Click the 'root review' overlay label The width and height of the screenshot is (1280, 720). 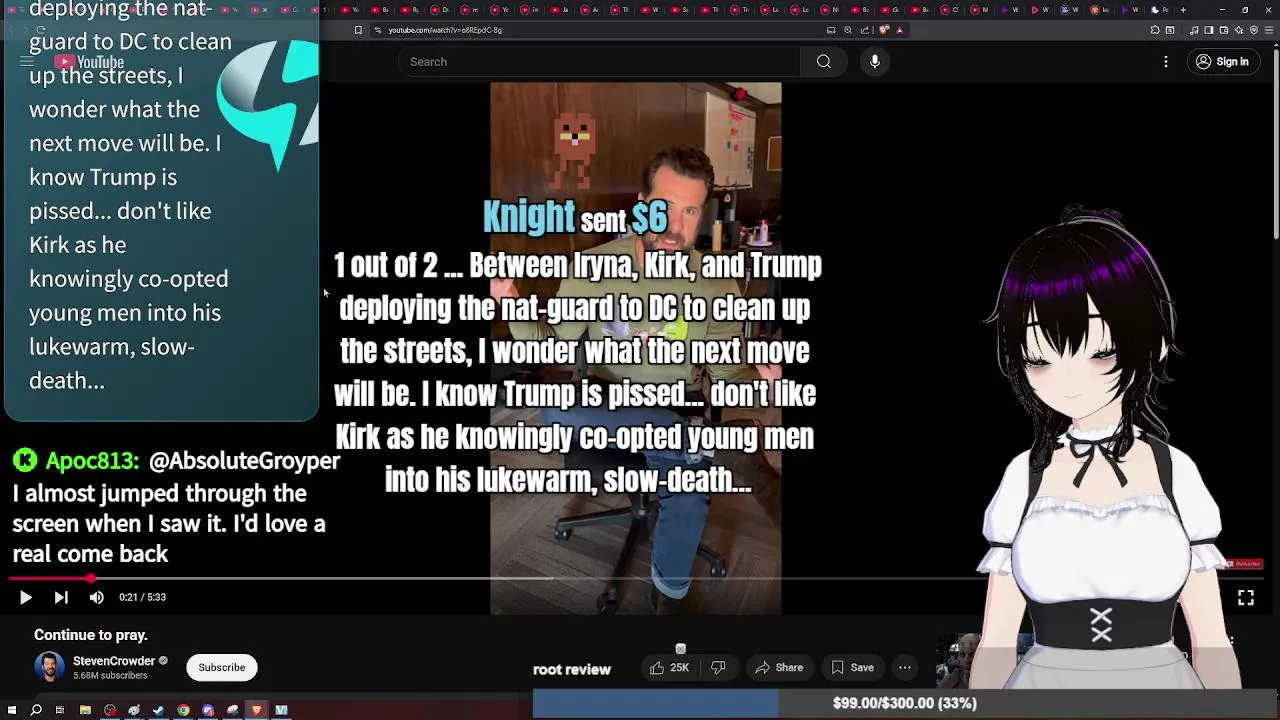[x=572, y=670]
